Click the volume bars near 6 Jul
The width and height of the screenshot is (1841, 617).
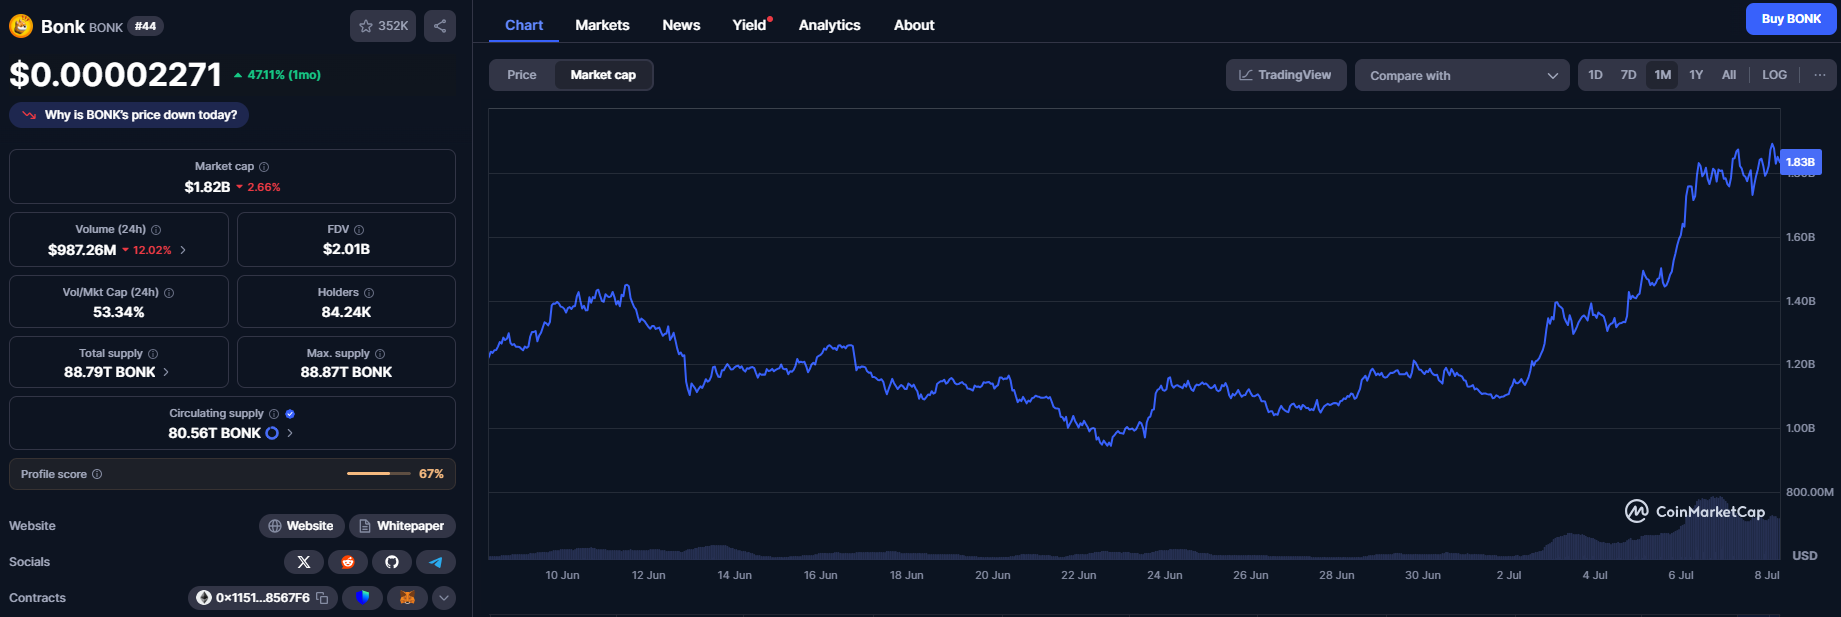tap(1682, 535)
